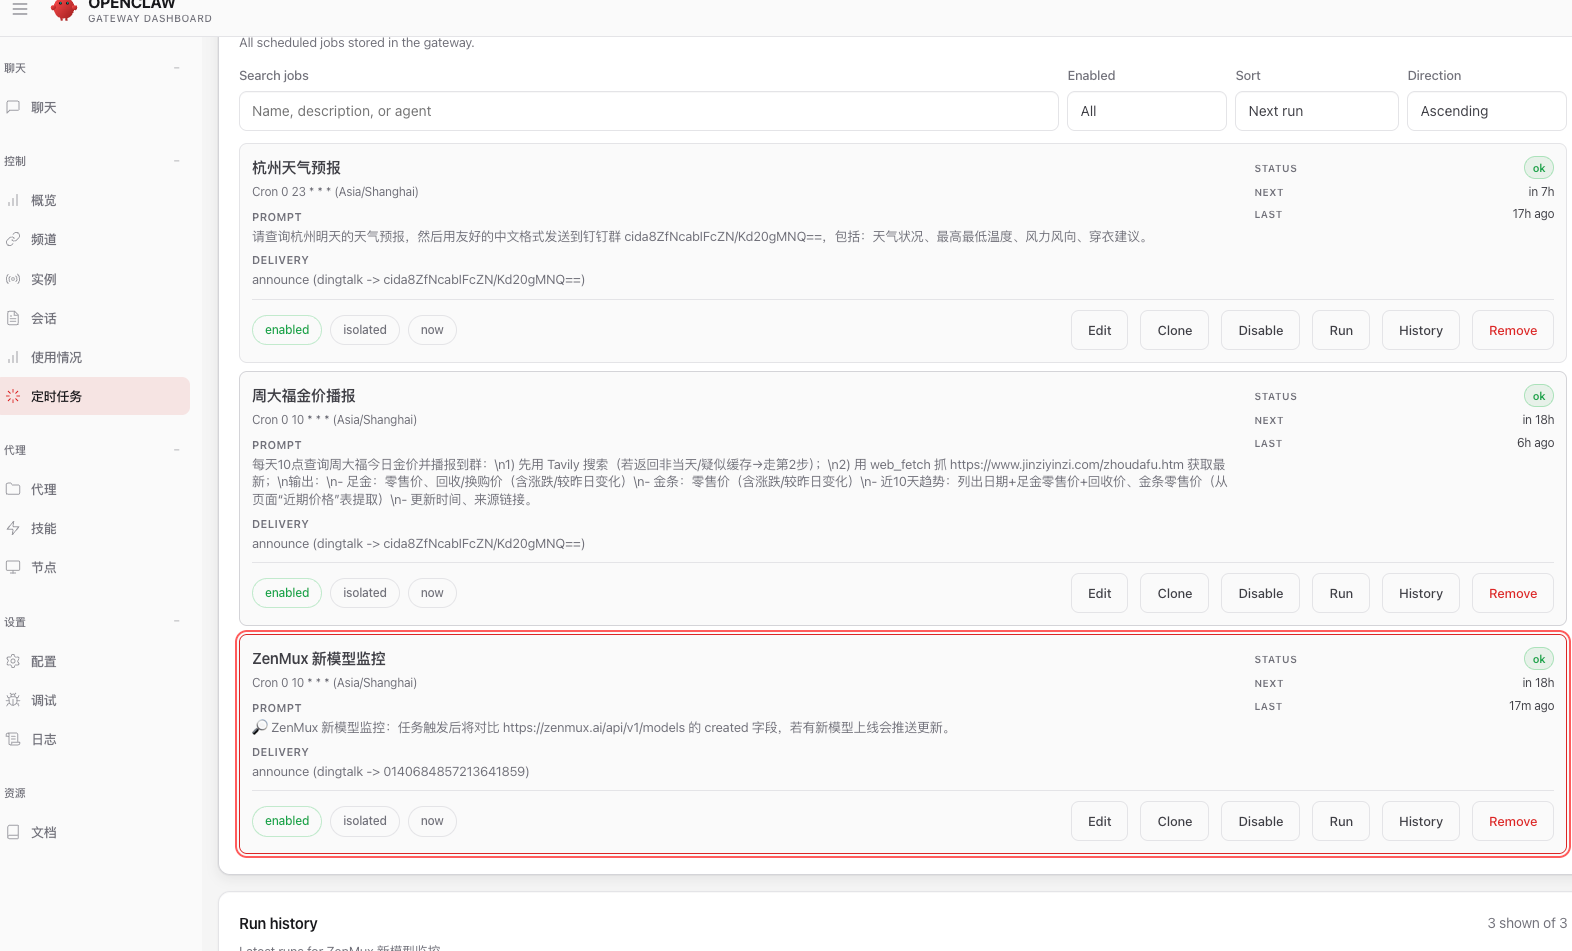Clone the ZenMux 新模型监控 job
This screenshot has height=951, width=1572.
1175,821
